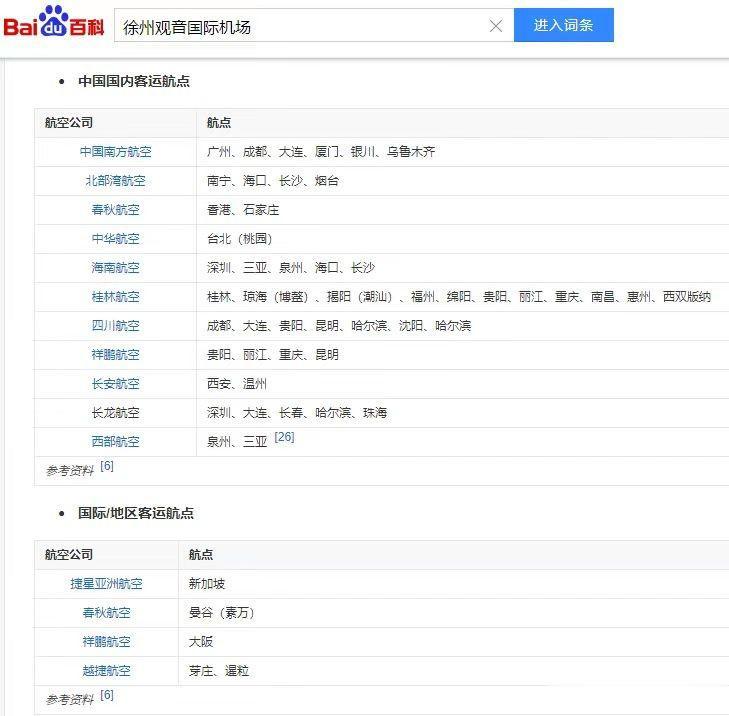
Task: Open the 西部航空 link
Action: click(115, 442)
